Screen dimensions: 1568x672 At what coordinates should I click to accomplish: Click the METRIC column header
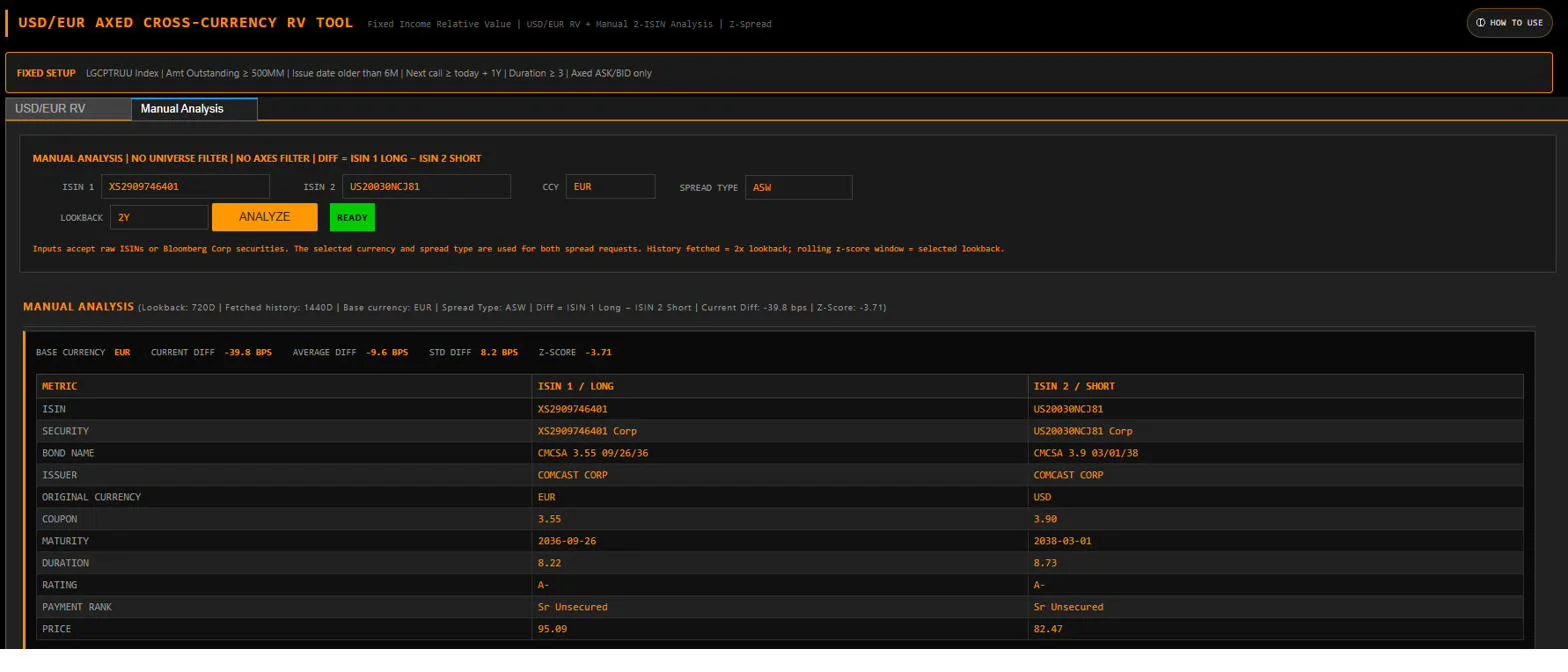[x=284, y=386]
